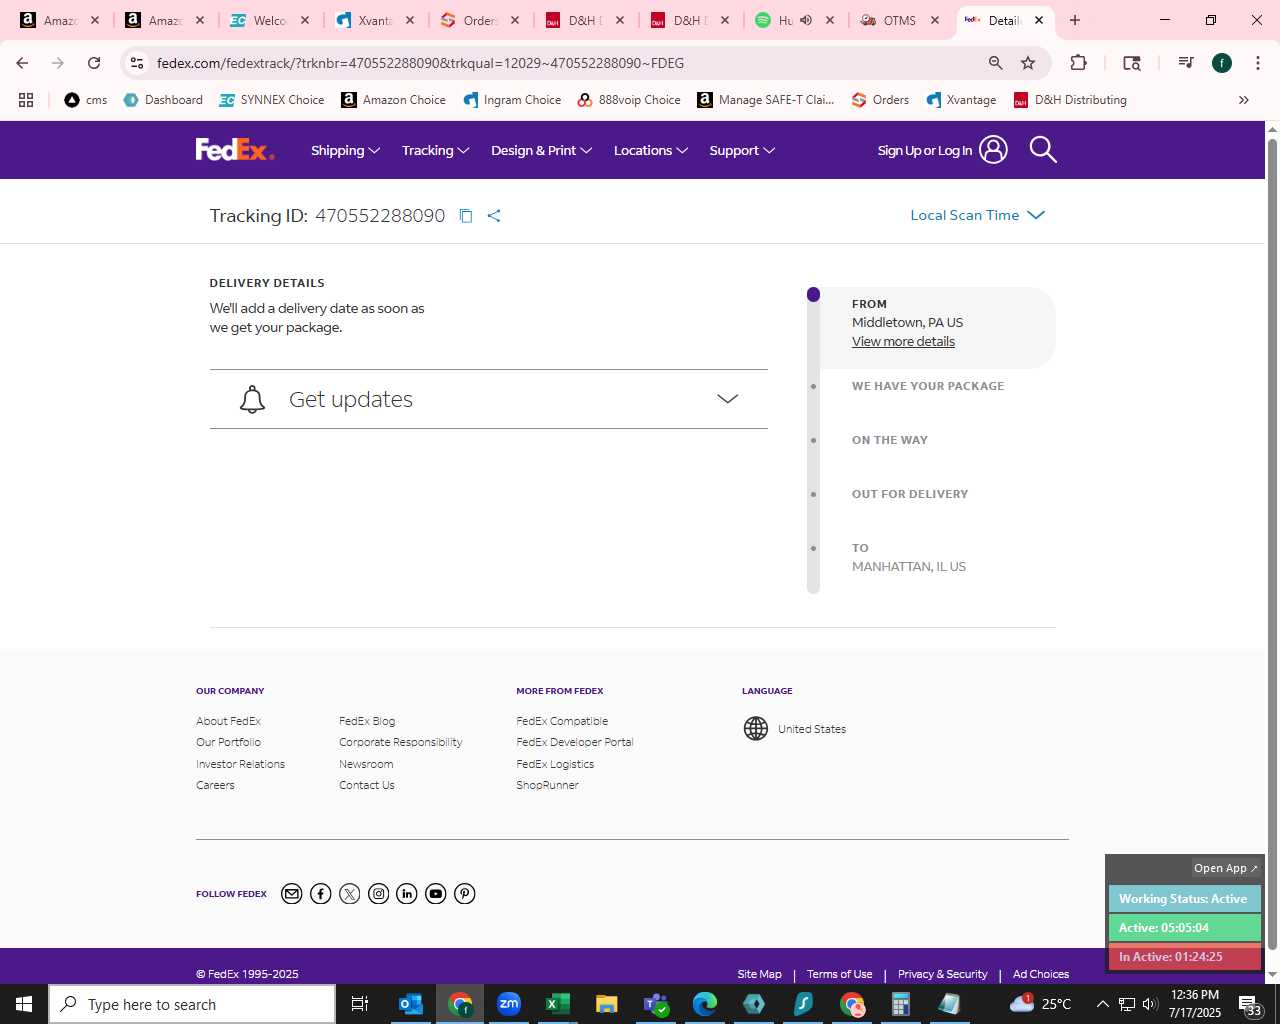Open the D&H Distributing bookmark
Screen dimensions: 1280x1024
point(1070,100)
